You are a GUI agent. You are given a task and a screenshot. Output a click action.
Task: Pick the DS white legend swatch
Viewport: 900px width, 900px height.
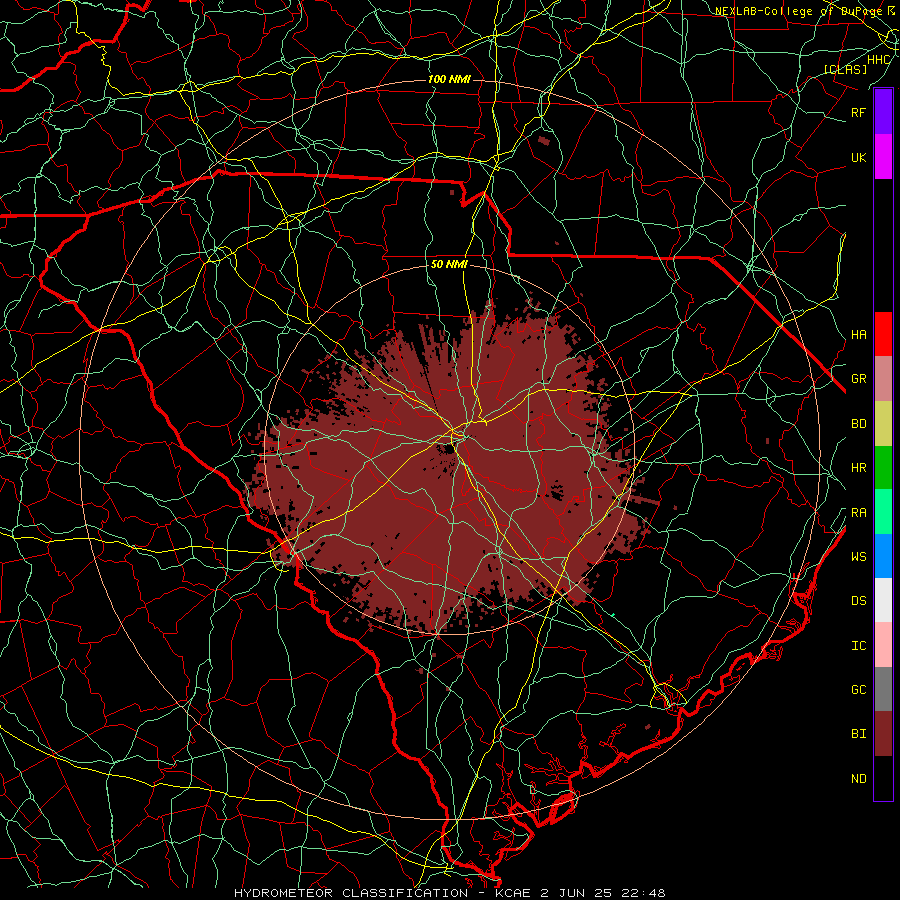(x=883, y=600)
